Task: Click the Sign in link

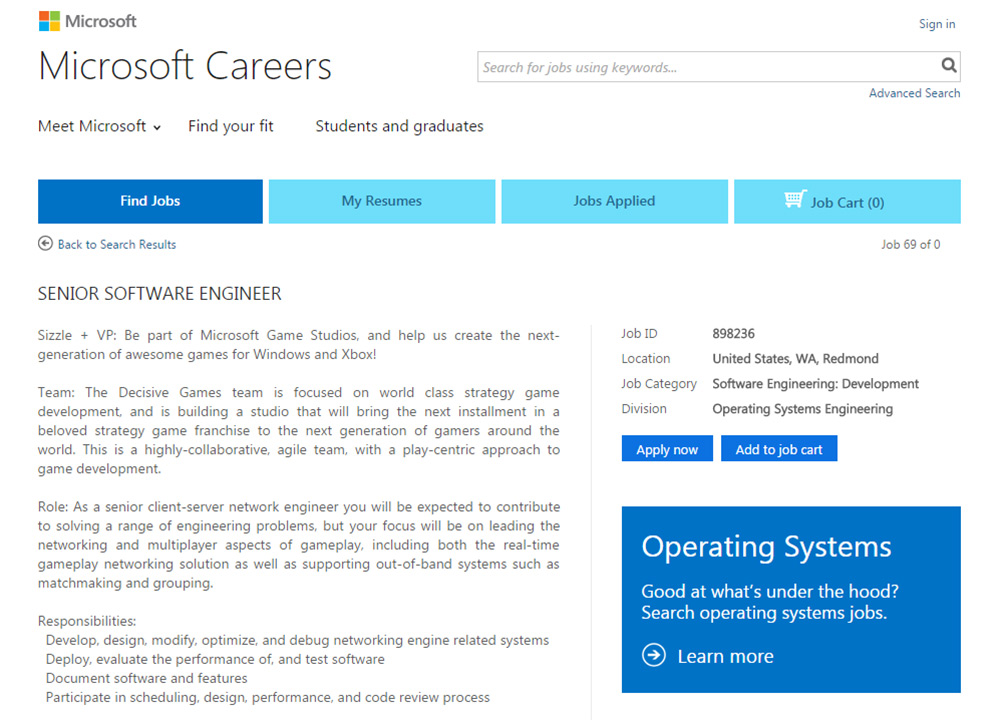Action: 937,24
